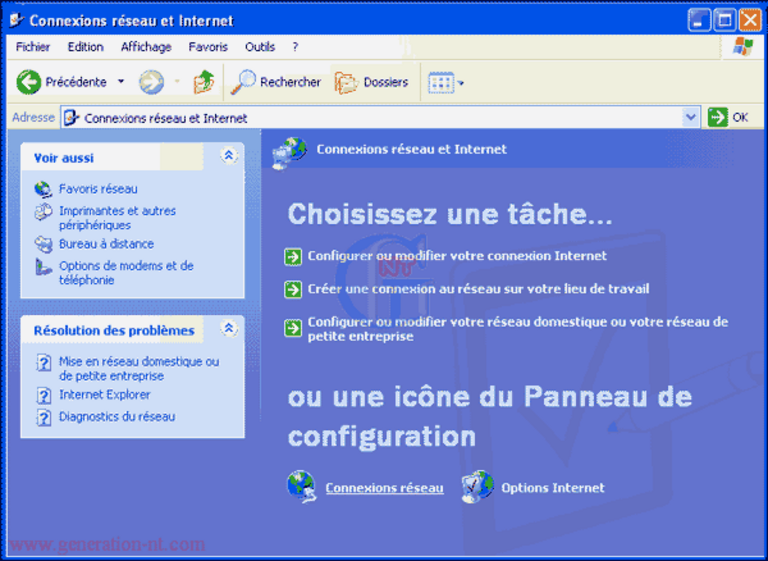Go back with the Précédente arrow icon

[x=28, y=81]
